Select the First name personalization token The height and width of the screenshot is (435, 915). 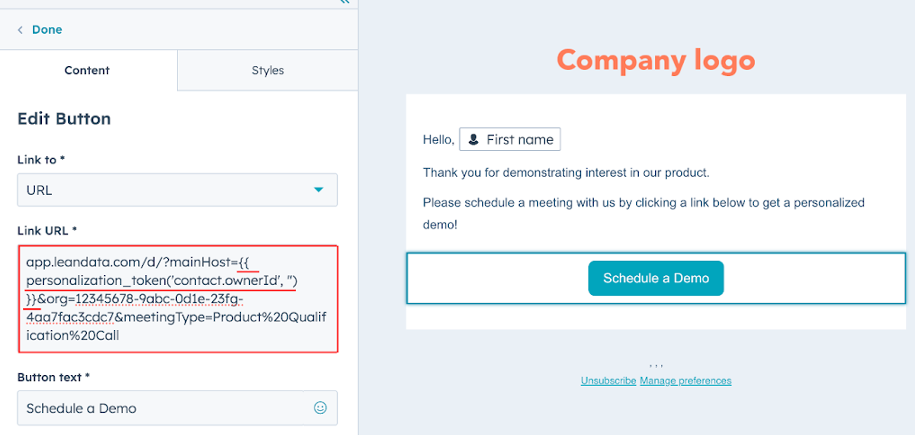(x=510, y=140)
